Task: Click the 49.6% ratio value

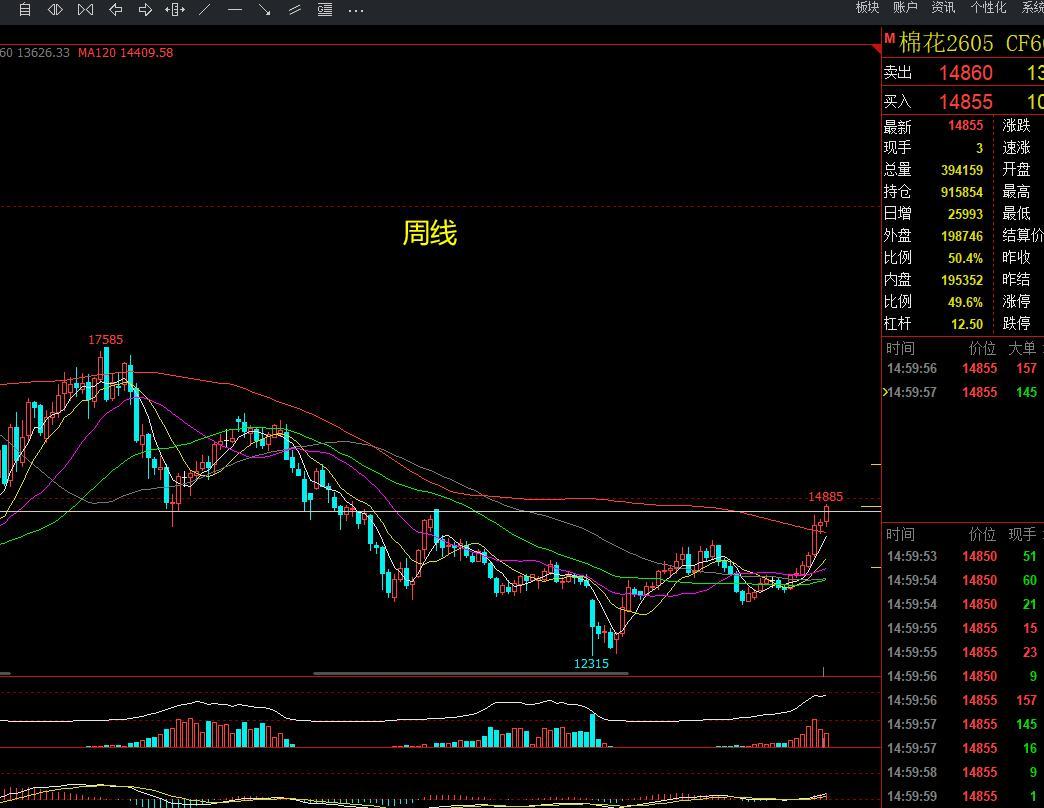Action: click(965, 302)
